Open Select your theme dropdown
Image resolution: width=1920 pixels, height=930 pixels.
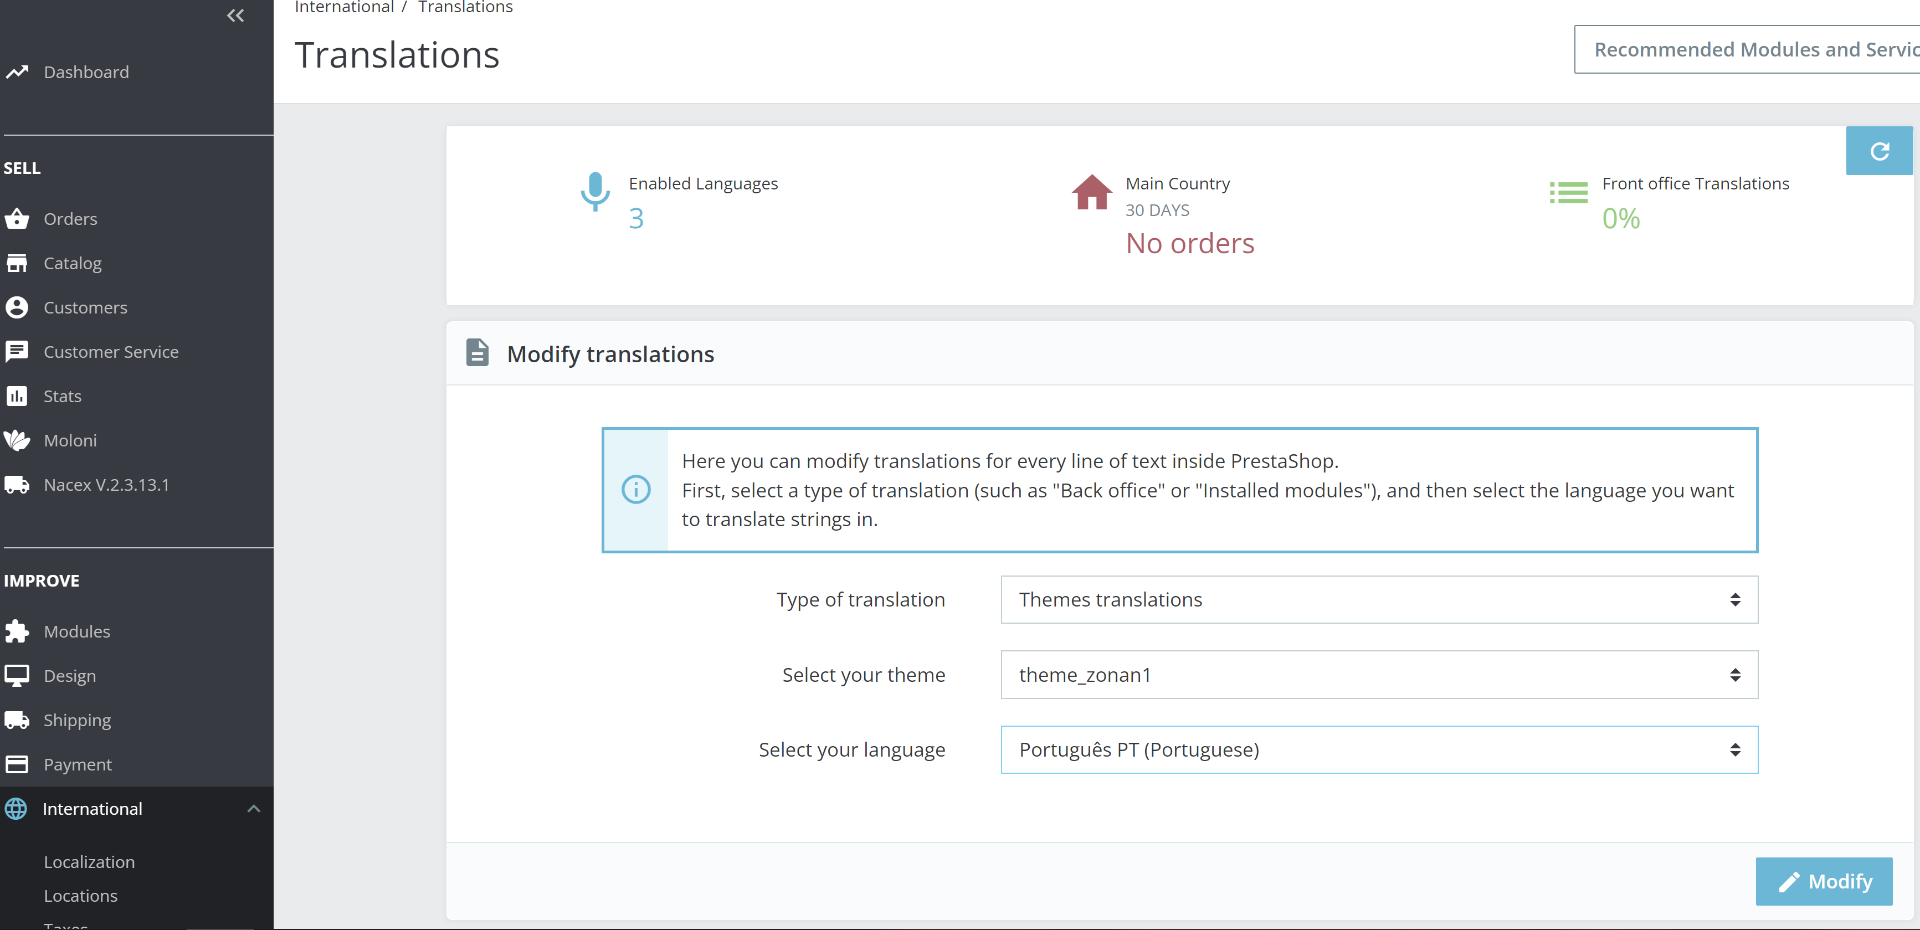click(1379, 675)
